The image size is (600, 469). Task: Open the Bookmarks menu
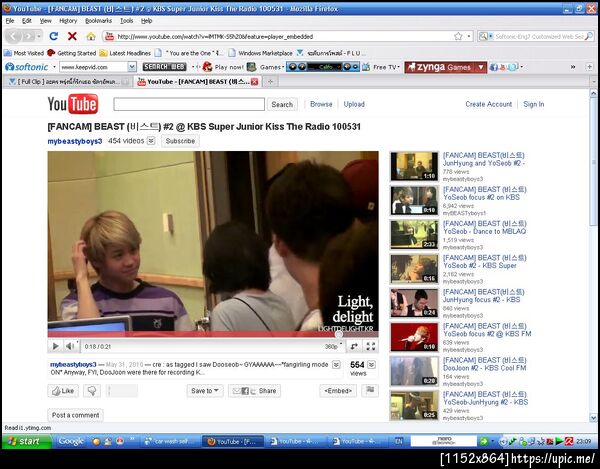coord(98,21)
